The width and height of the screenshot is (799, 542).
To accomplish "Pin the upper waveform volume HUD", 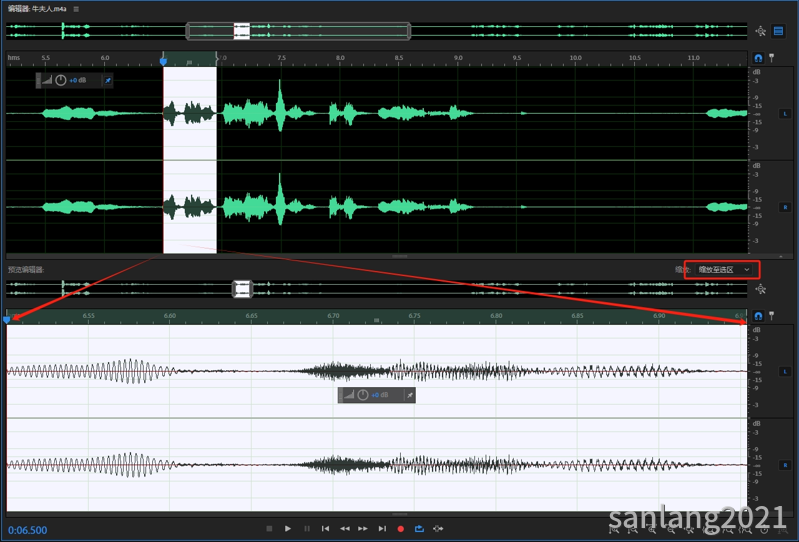I will (x=108, y=80).
